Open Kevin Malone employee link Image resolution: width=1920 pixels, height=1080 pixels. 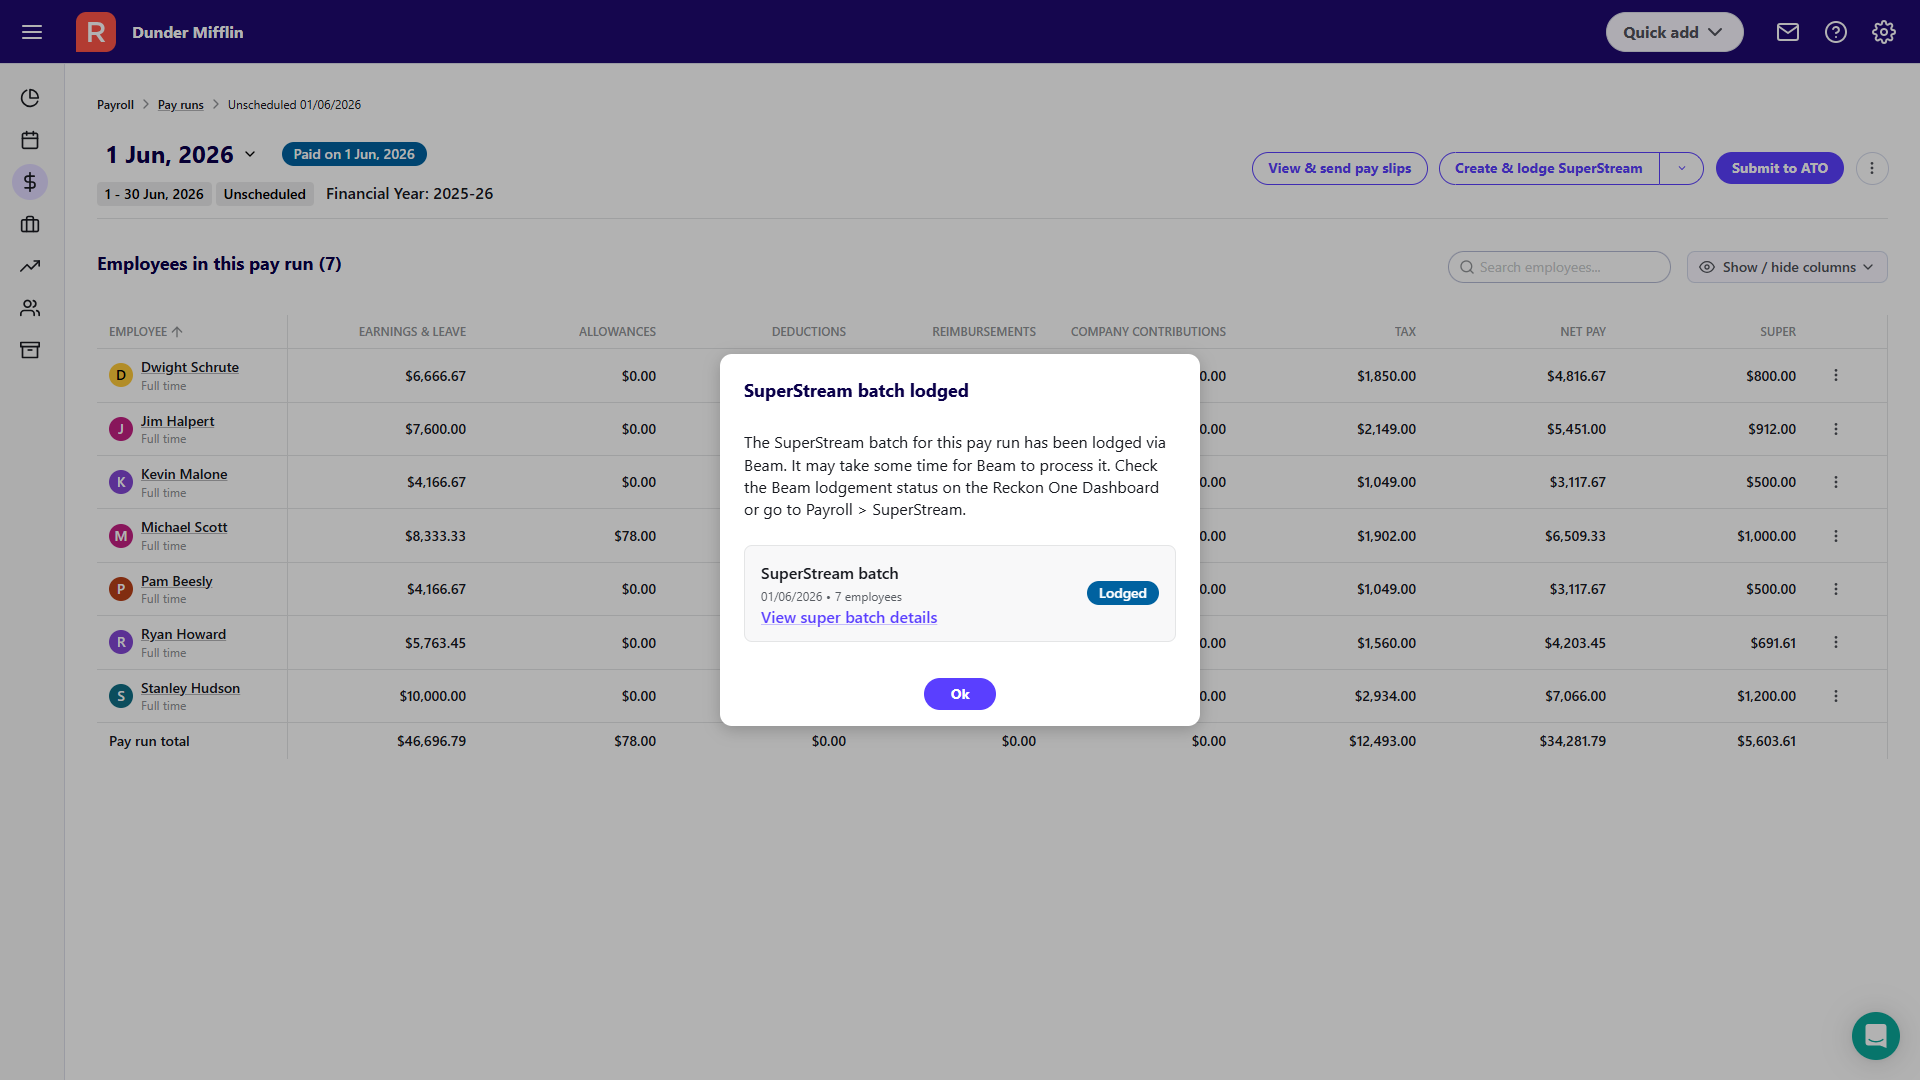184,474
